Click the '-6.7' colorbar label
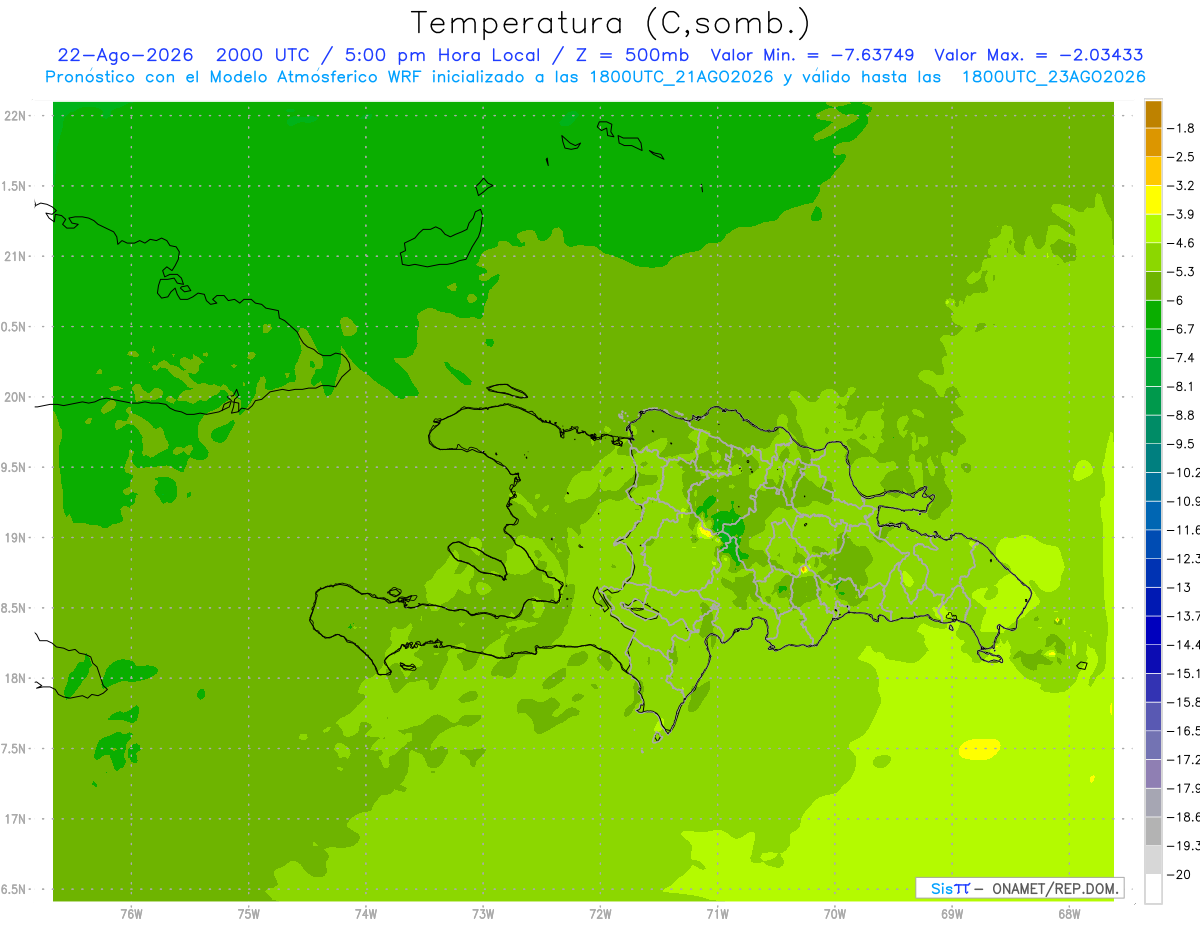The width and height of the screenshot is (1200, 927). 1181,329
